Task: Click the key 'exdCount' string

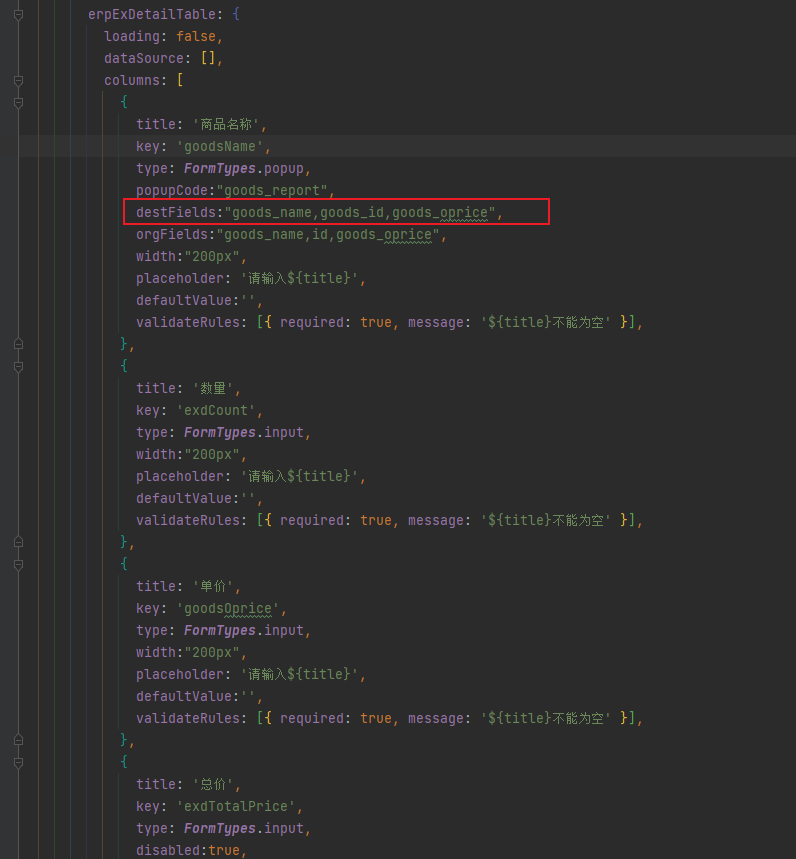Action: [215, 410]
